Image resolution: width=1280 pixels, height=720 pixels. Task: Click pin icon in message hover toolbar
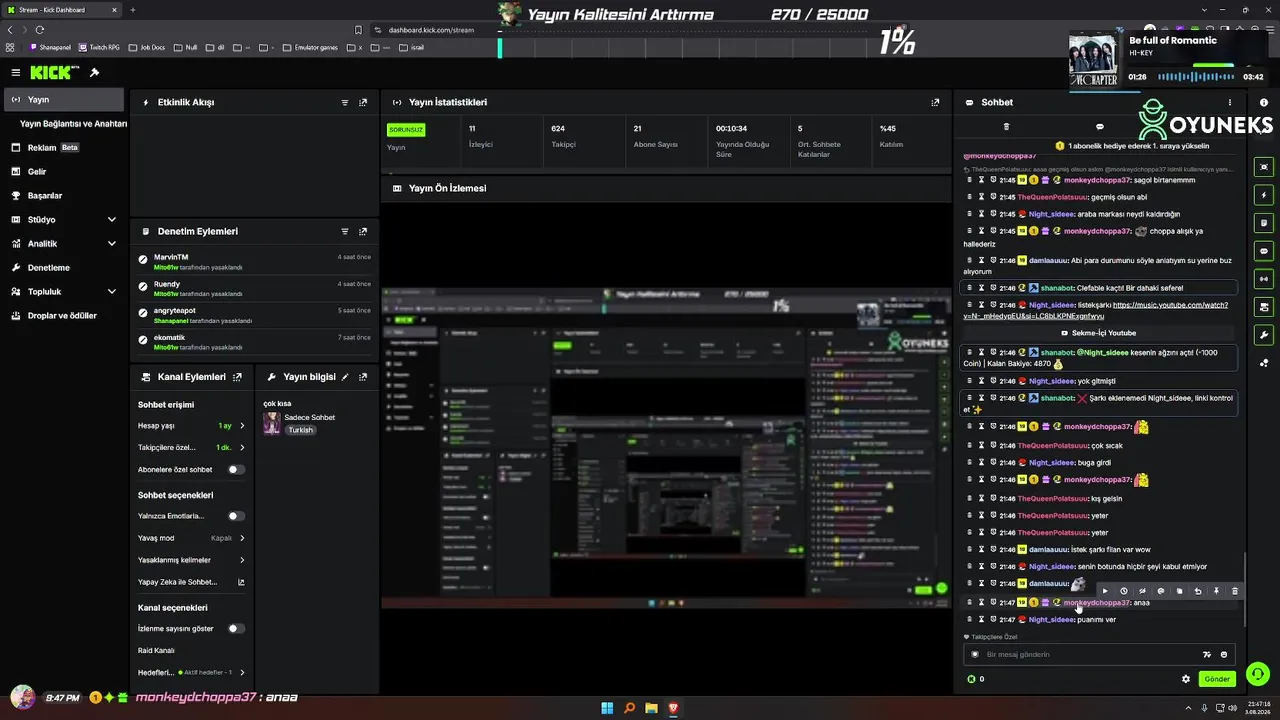point(1217,591)
